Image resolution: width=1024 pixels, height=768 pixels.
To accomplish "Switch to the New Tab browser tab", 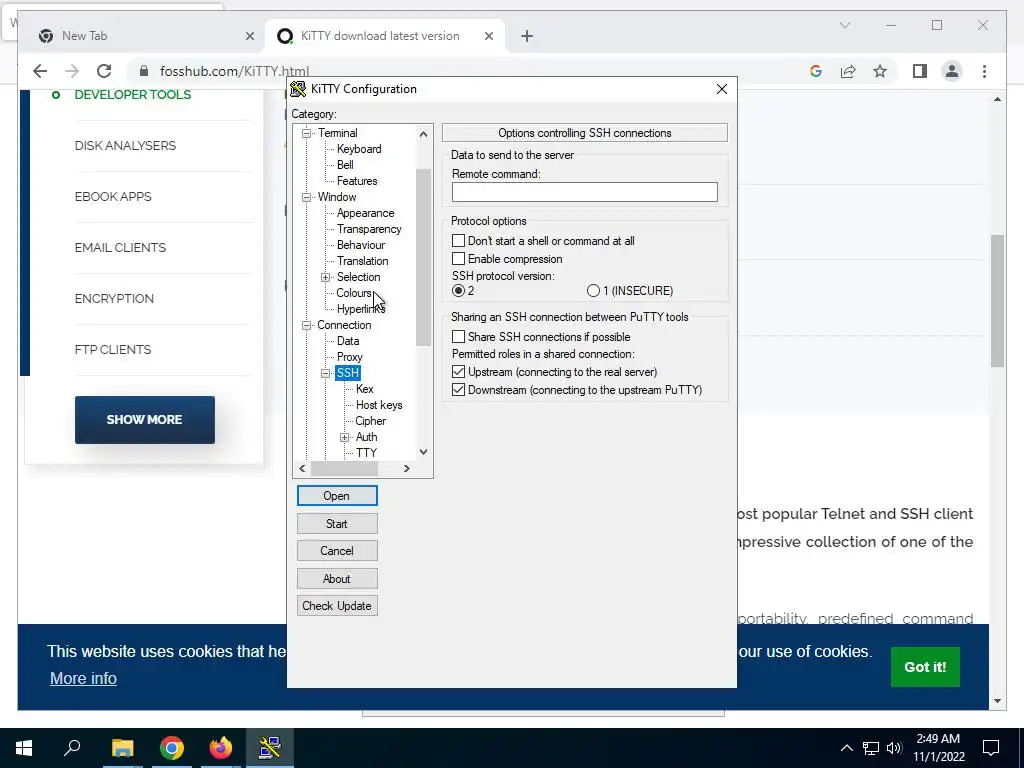I will 142,37.
